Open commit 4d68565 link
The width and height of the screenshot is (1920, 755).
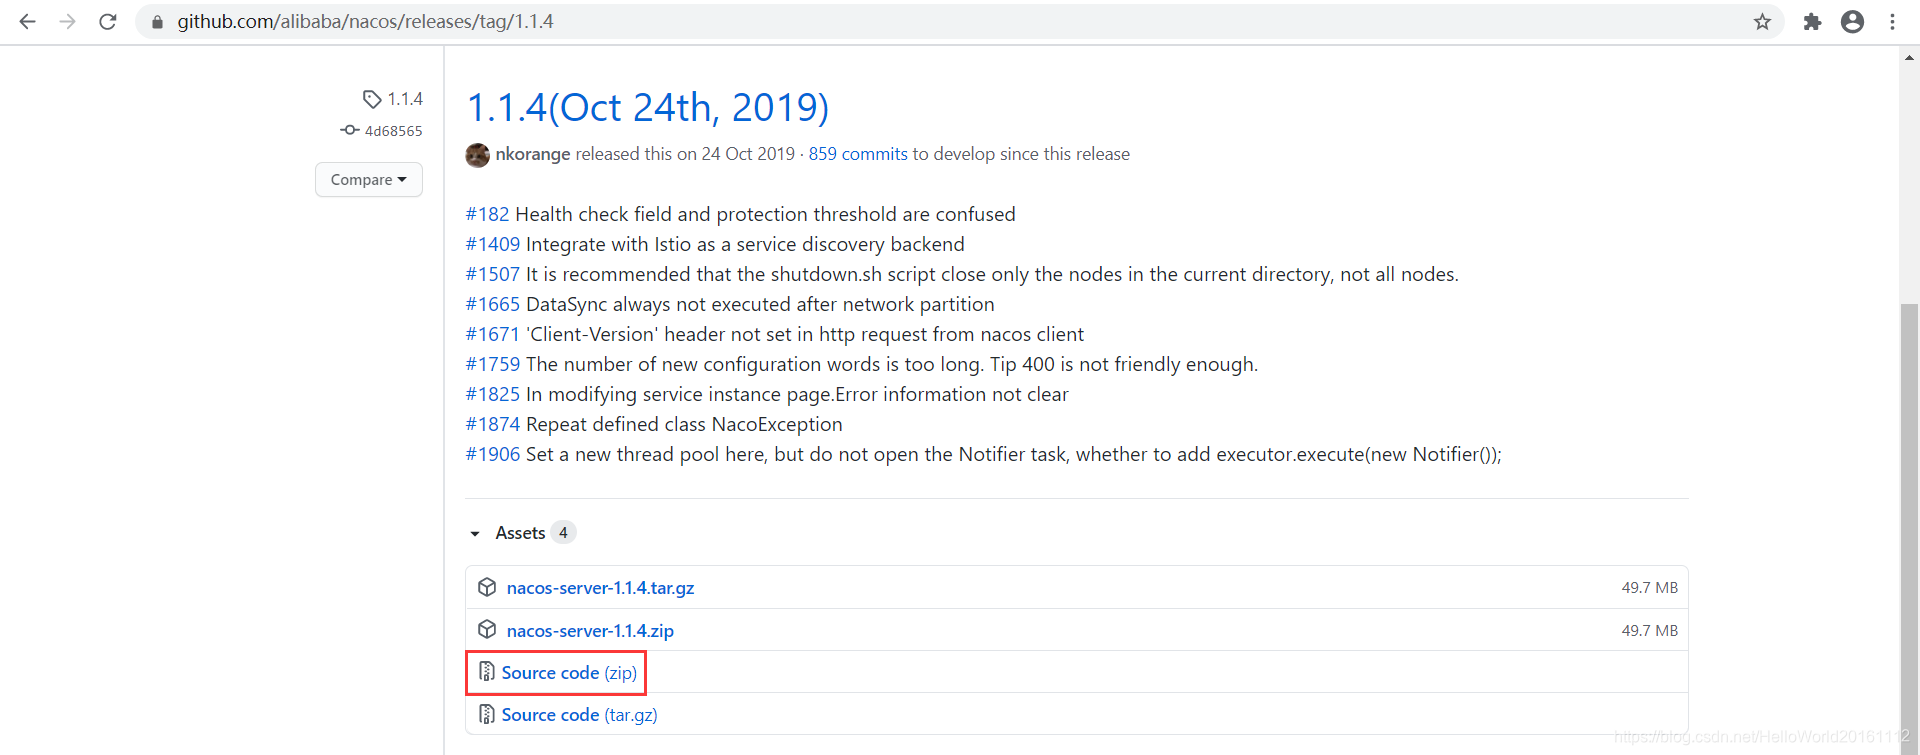pyautogui.click(x=393, y=131)
